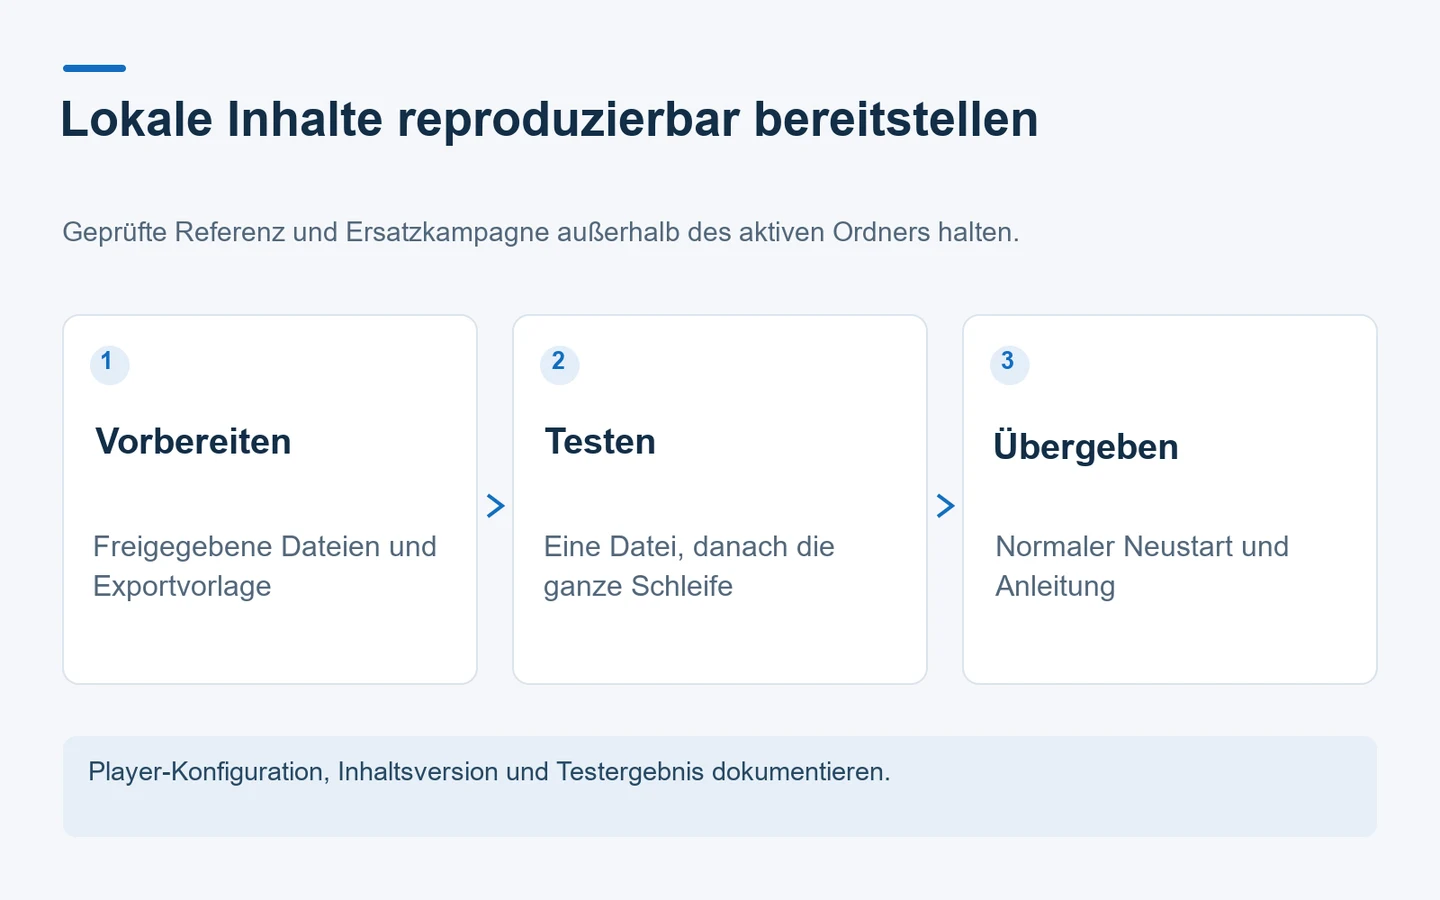
Task: Click the text 'Freigegebene Dateien und Exportvorlage'
Action: 265,566
